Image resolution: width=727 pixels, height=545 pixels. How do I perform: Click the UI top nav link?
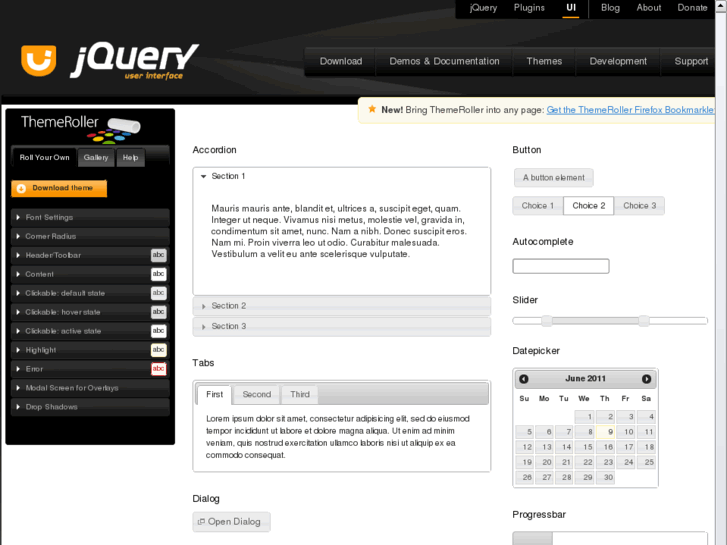pos(571,8)
